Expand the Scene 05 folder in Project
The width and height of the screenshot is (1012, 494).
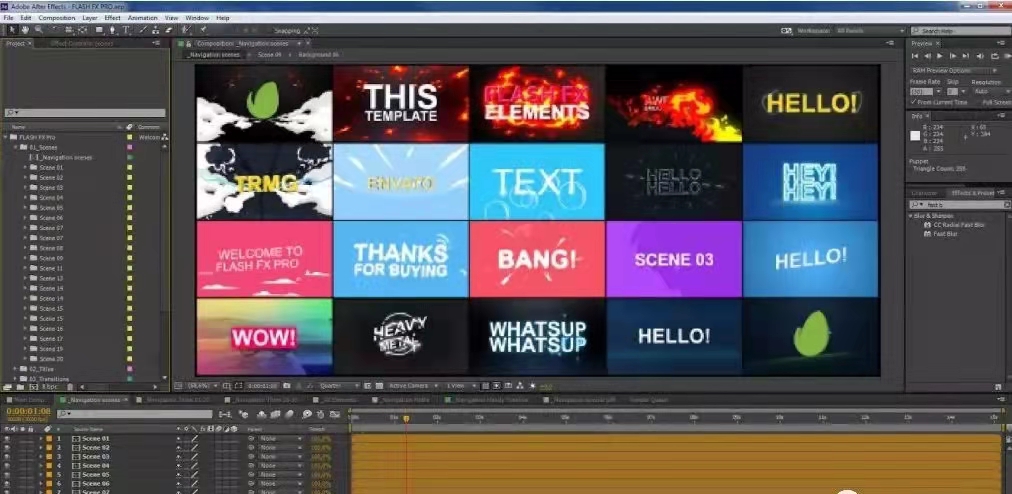tap(26, 207)
